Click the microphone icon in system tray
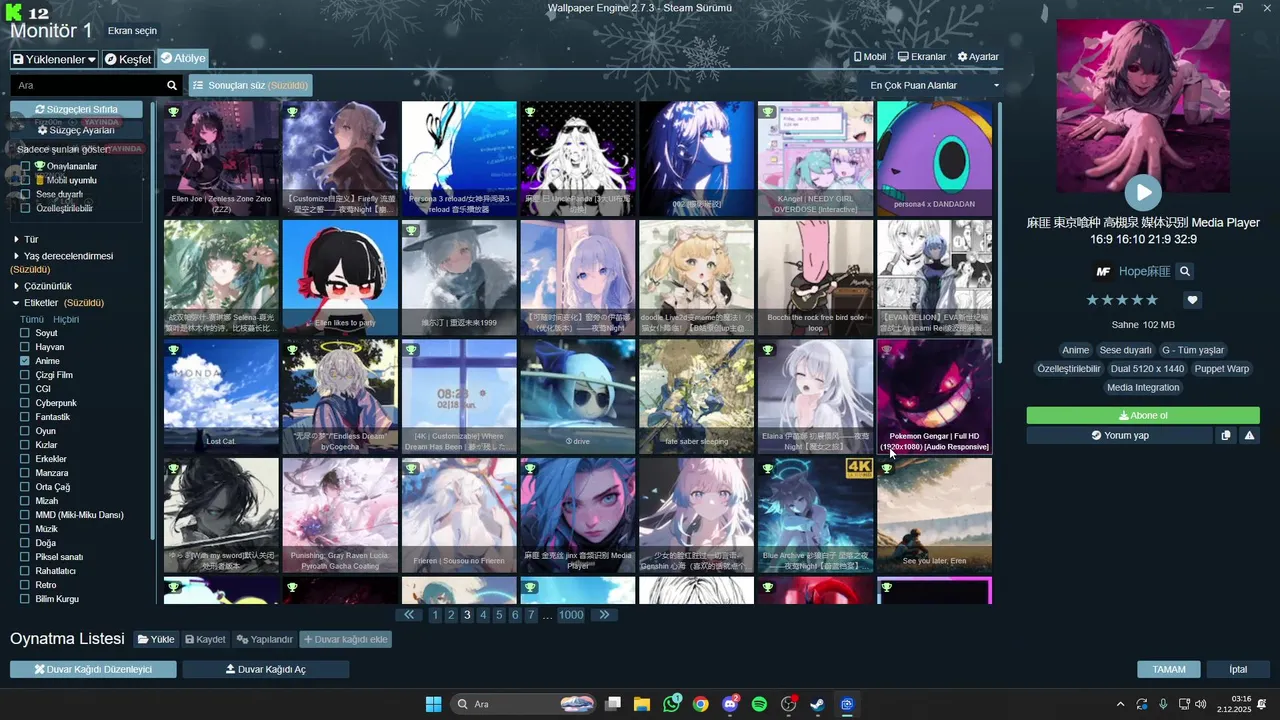Viewport: 1280px width, 720px height. [1163, 704]
